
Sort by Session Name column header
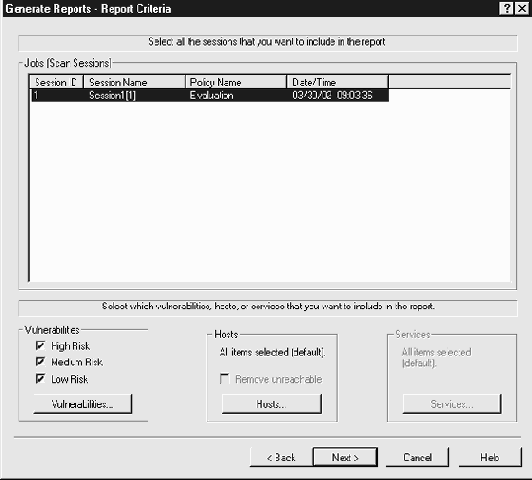tap(134, 82)
